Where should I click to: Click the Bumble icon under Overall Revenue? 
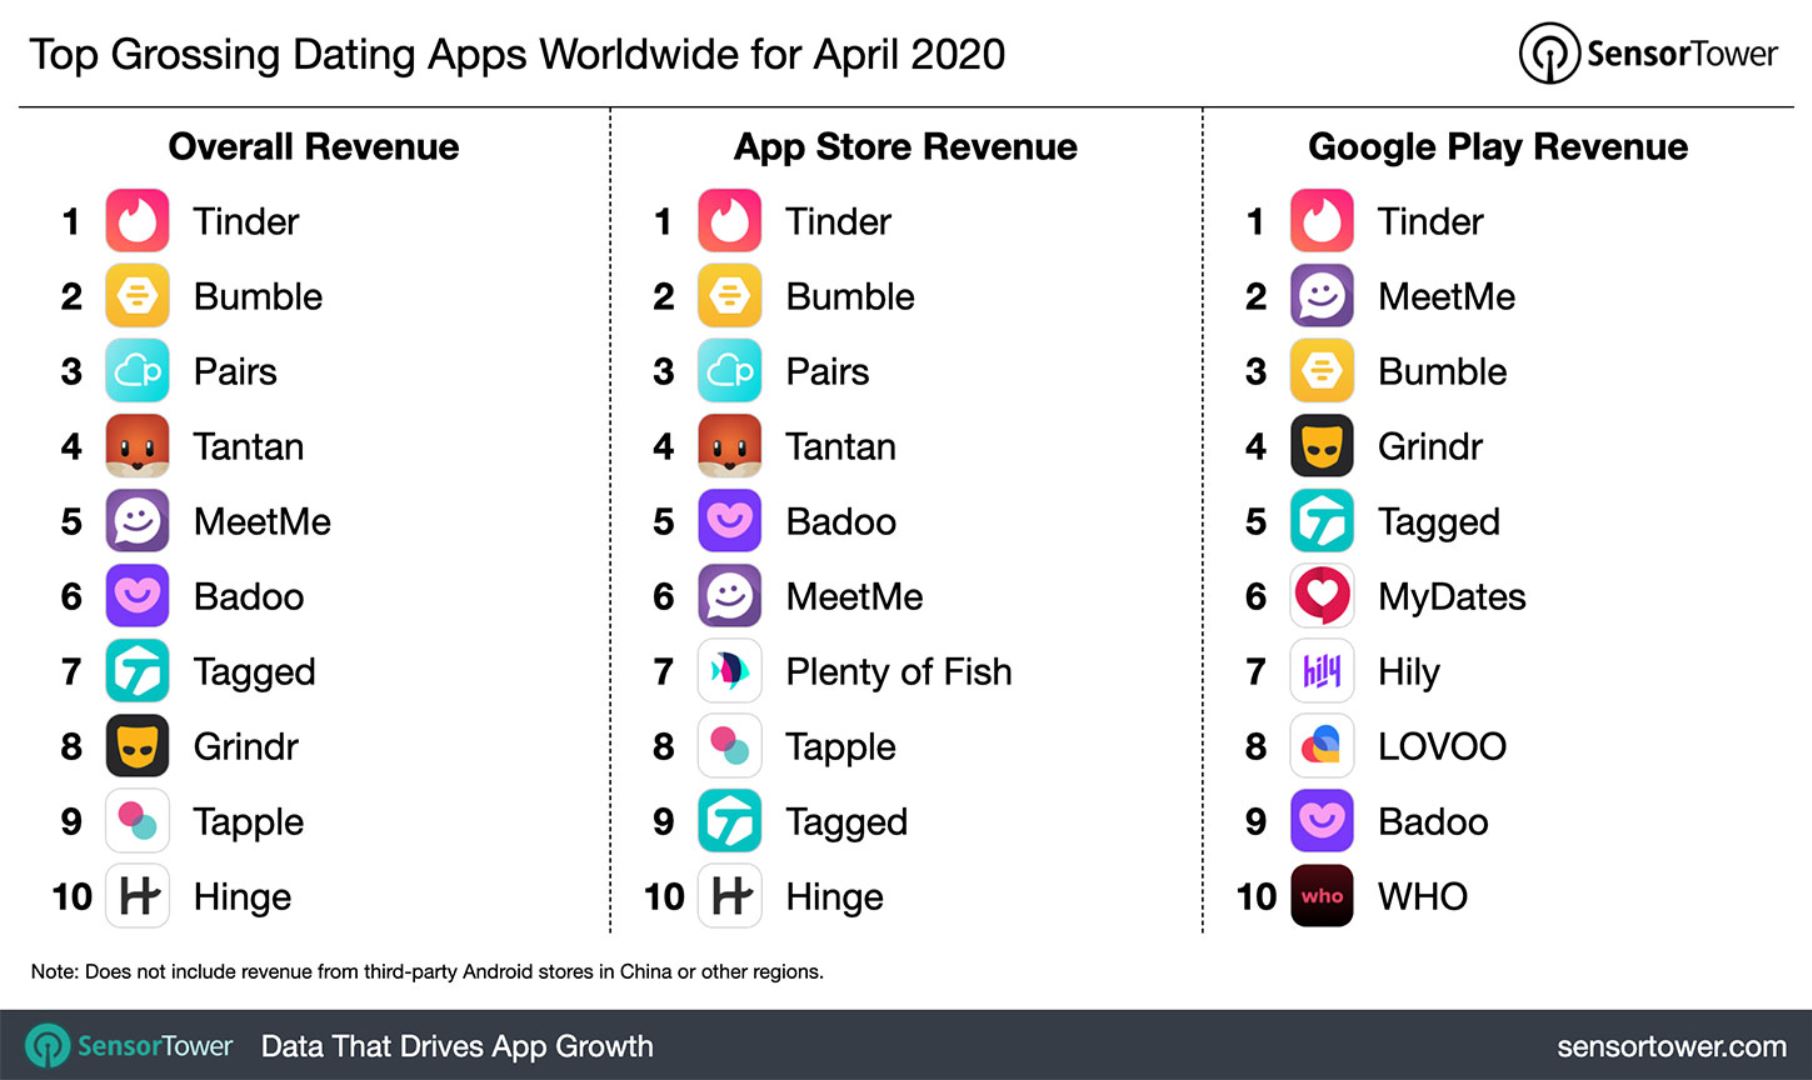[x=137, y=296]
